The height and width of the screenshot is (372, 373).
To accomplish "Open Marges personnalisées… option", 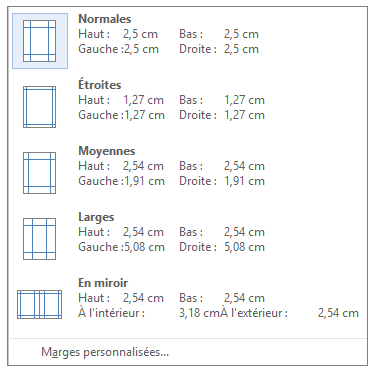I will pyautogui.click(x=105, y=352).
